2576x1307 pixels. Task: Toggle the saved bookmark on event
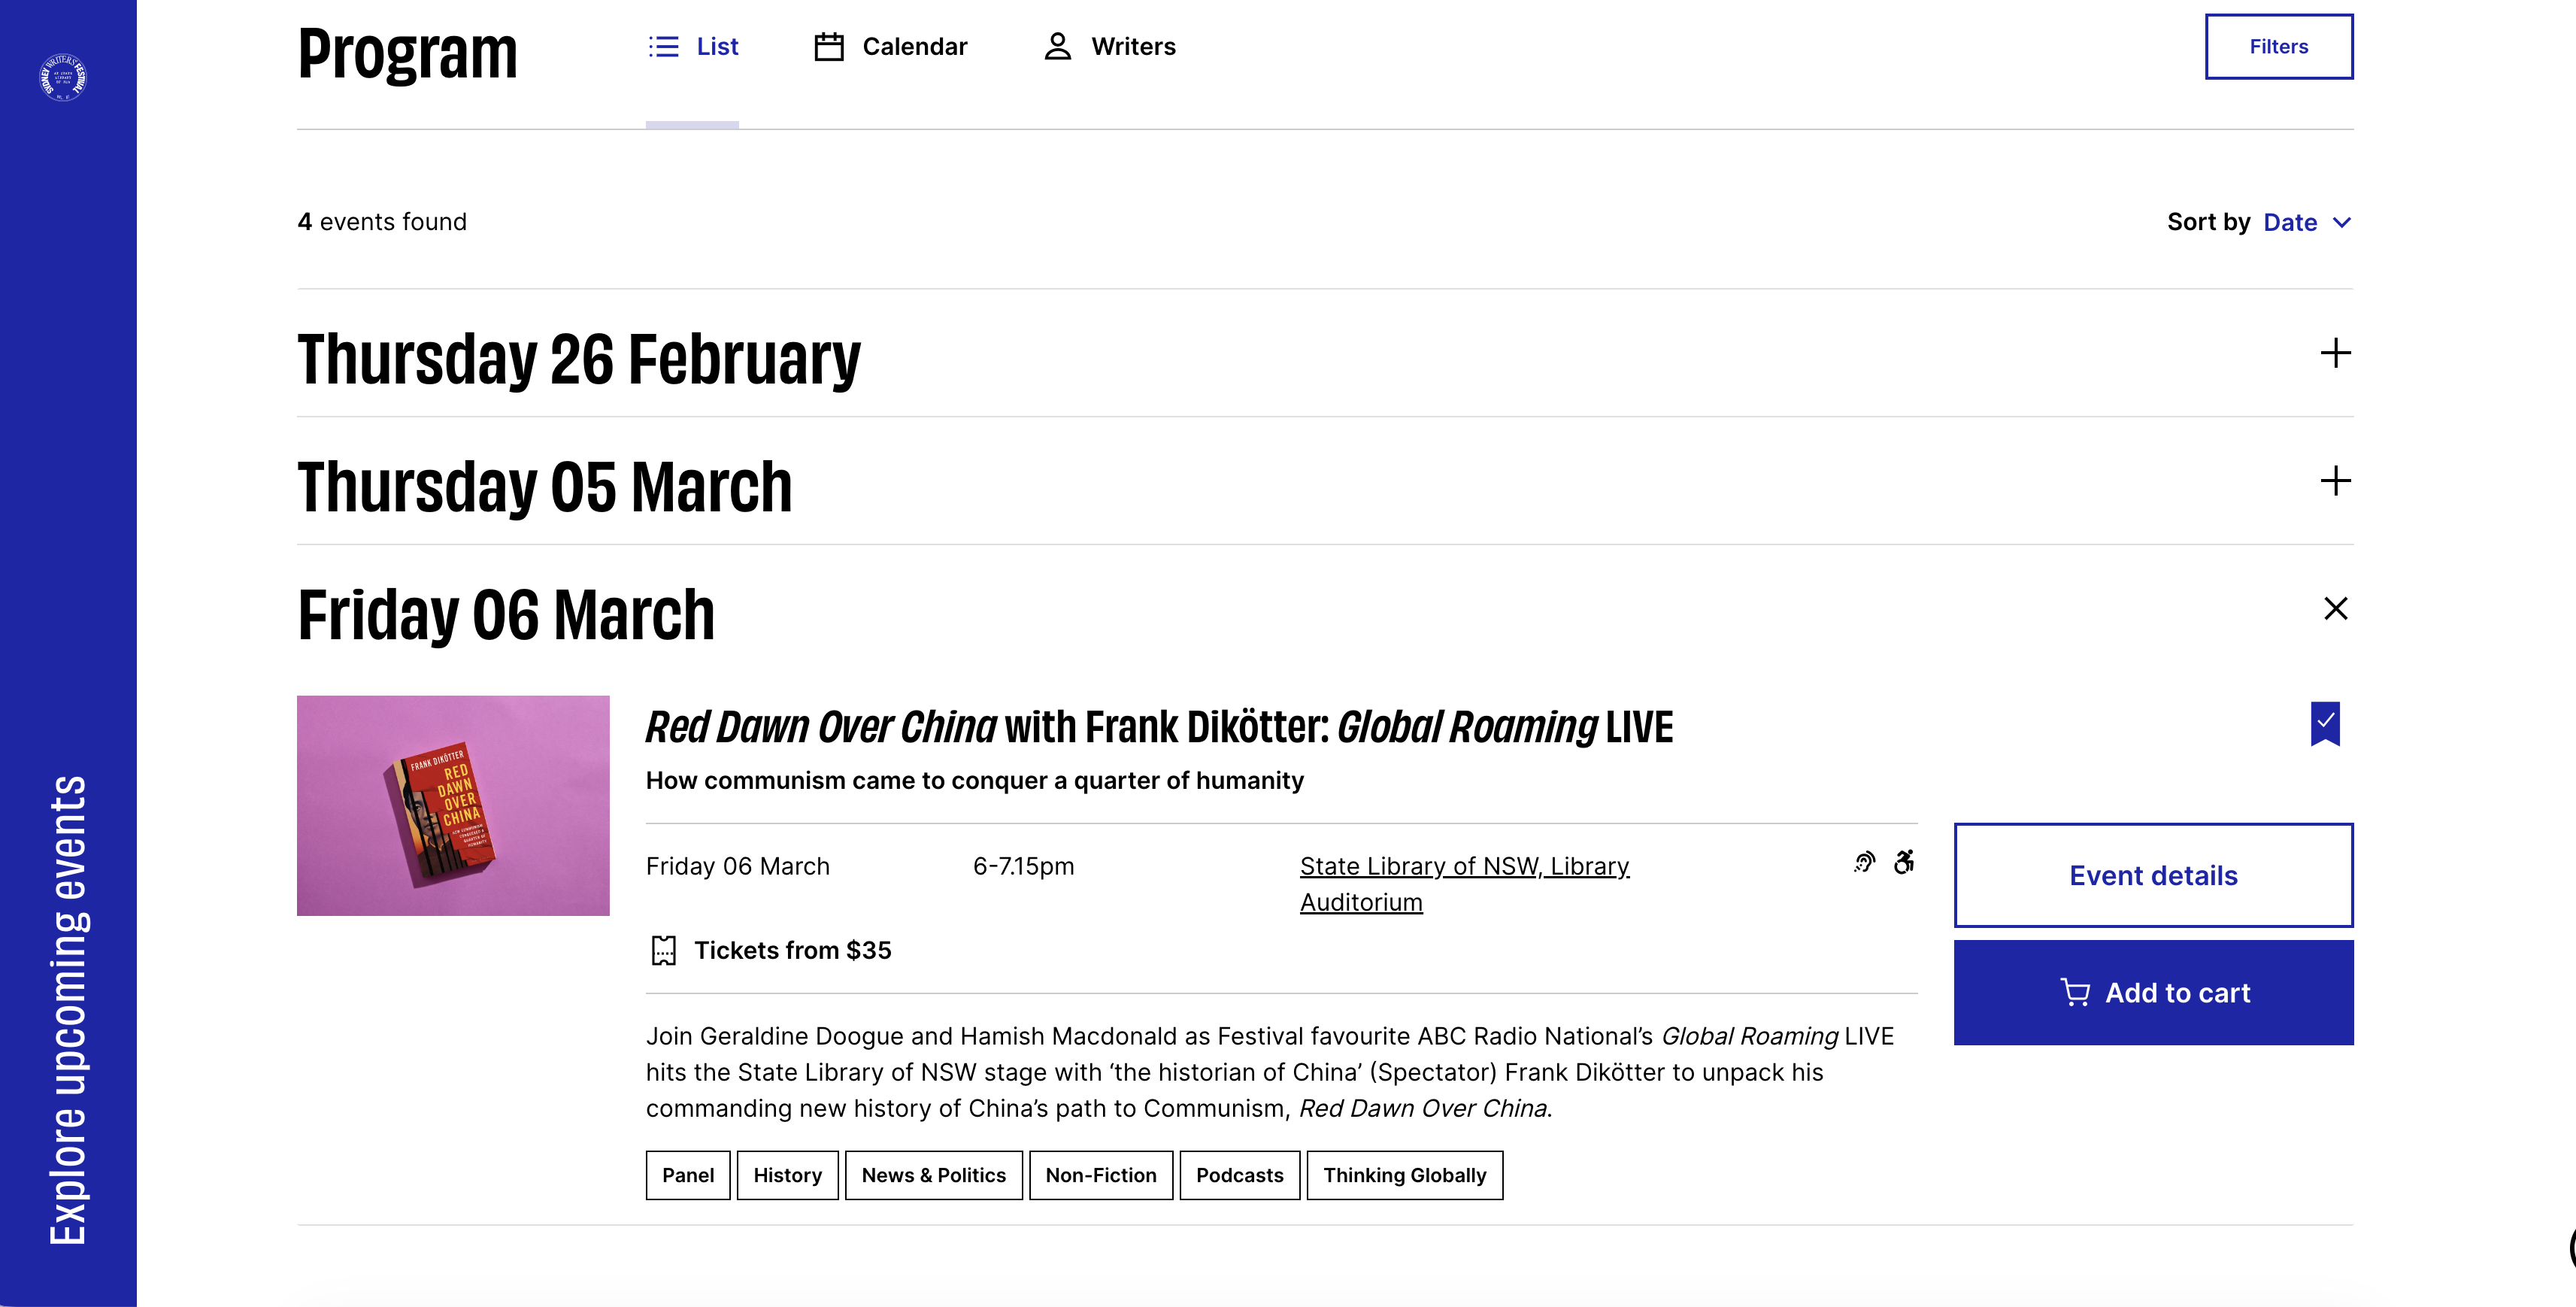pyautogui.click(x=2325, y=723)
